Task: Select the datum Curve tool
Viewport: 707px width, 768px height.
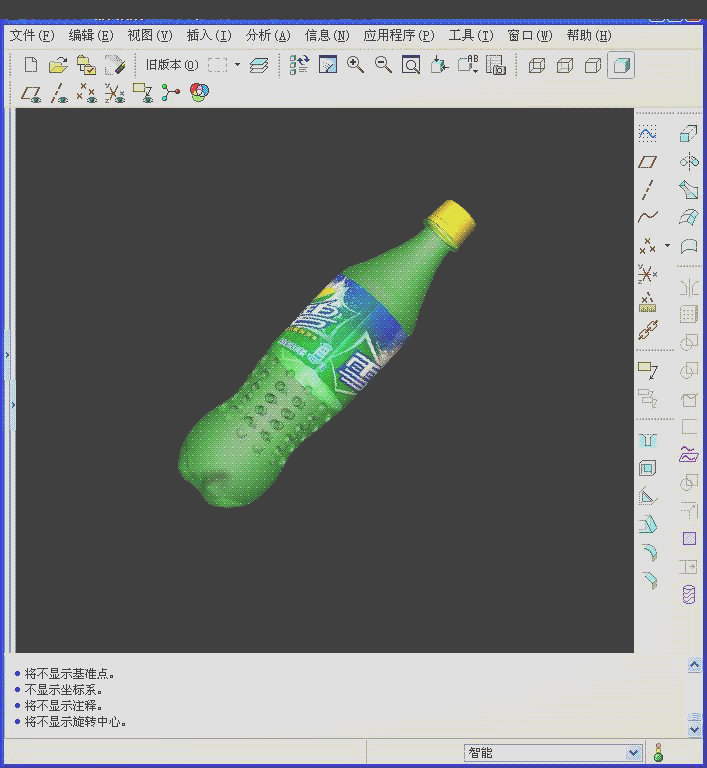Action: coord(648,216)
